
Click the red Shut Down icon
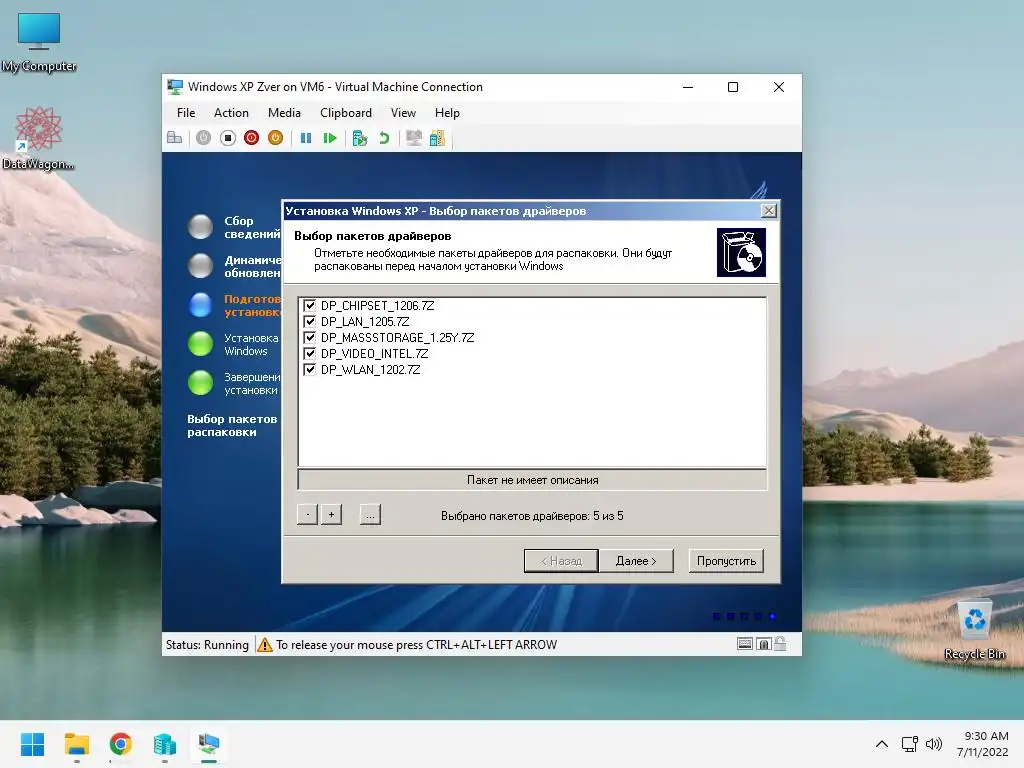point(251,138)
